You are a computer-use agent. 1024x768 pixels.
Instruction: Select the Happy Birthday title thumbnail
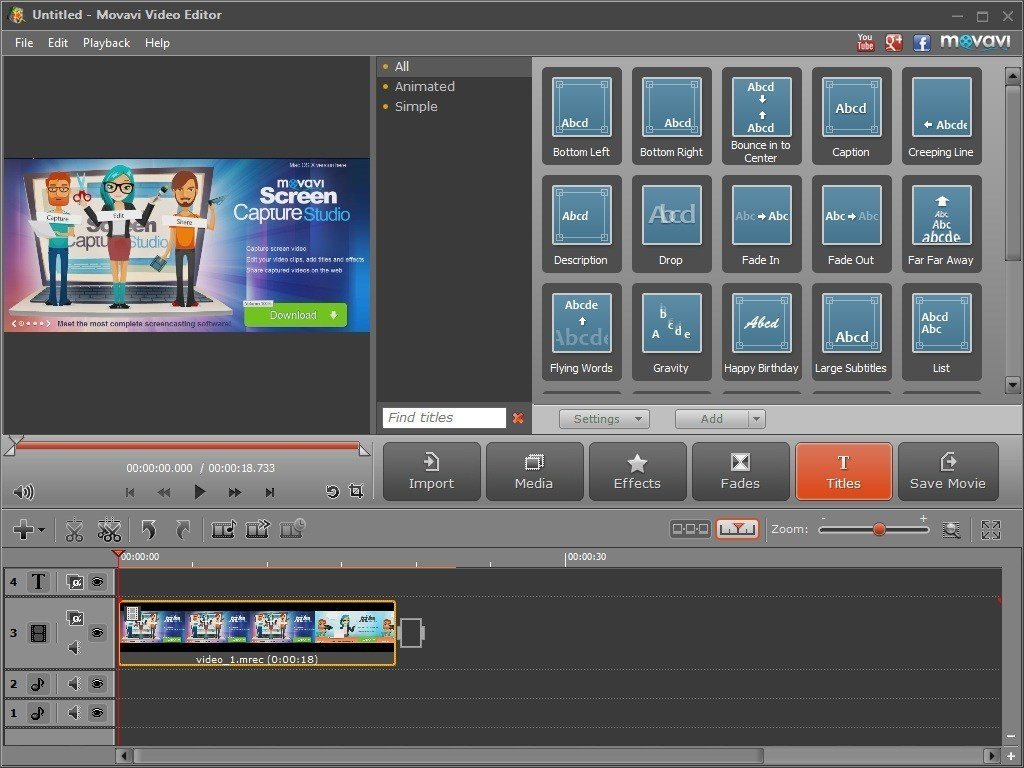coord(761,332)
